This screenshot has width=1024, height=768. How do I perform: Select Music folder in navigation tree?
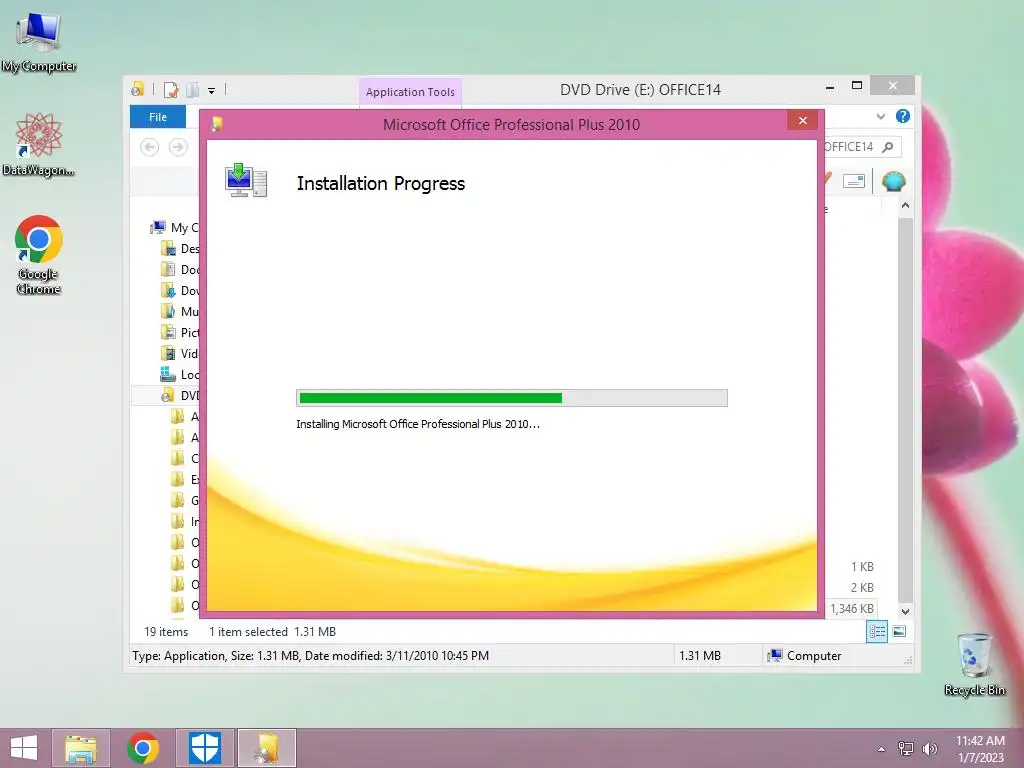180,312
